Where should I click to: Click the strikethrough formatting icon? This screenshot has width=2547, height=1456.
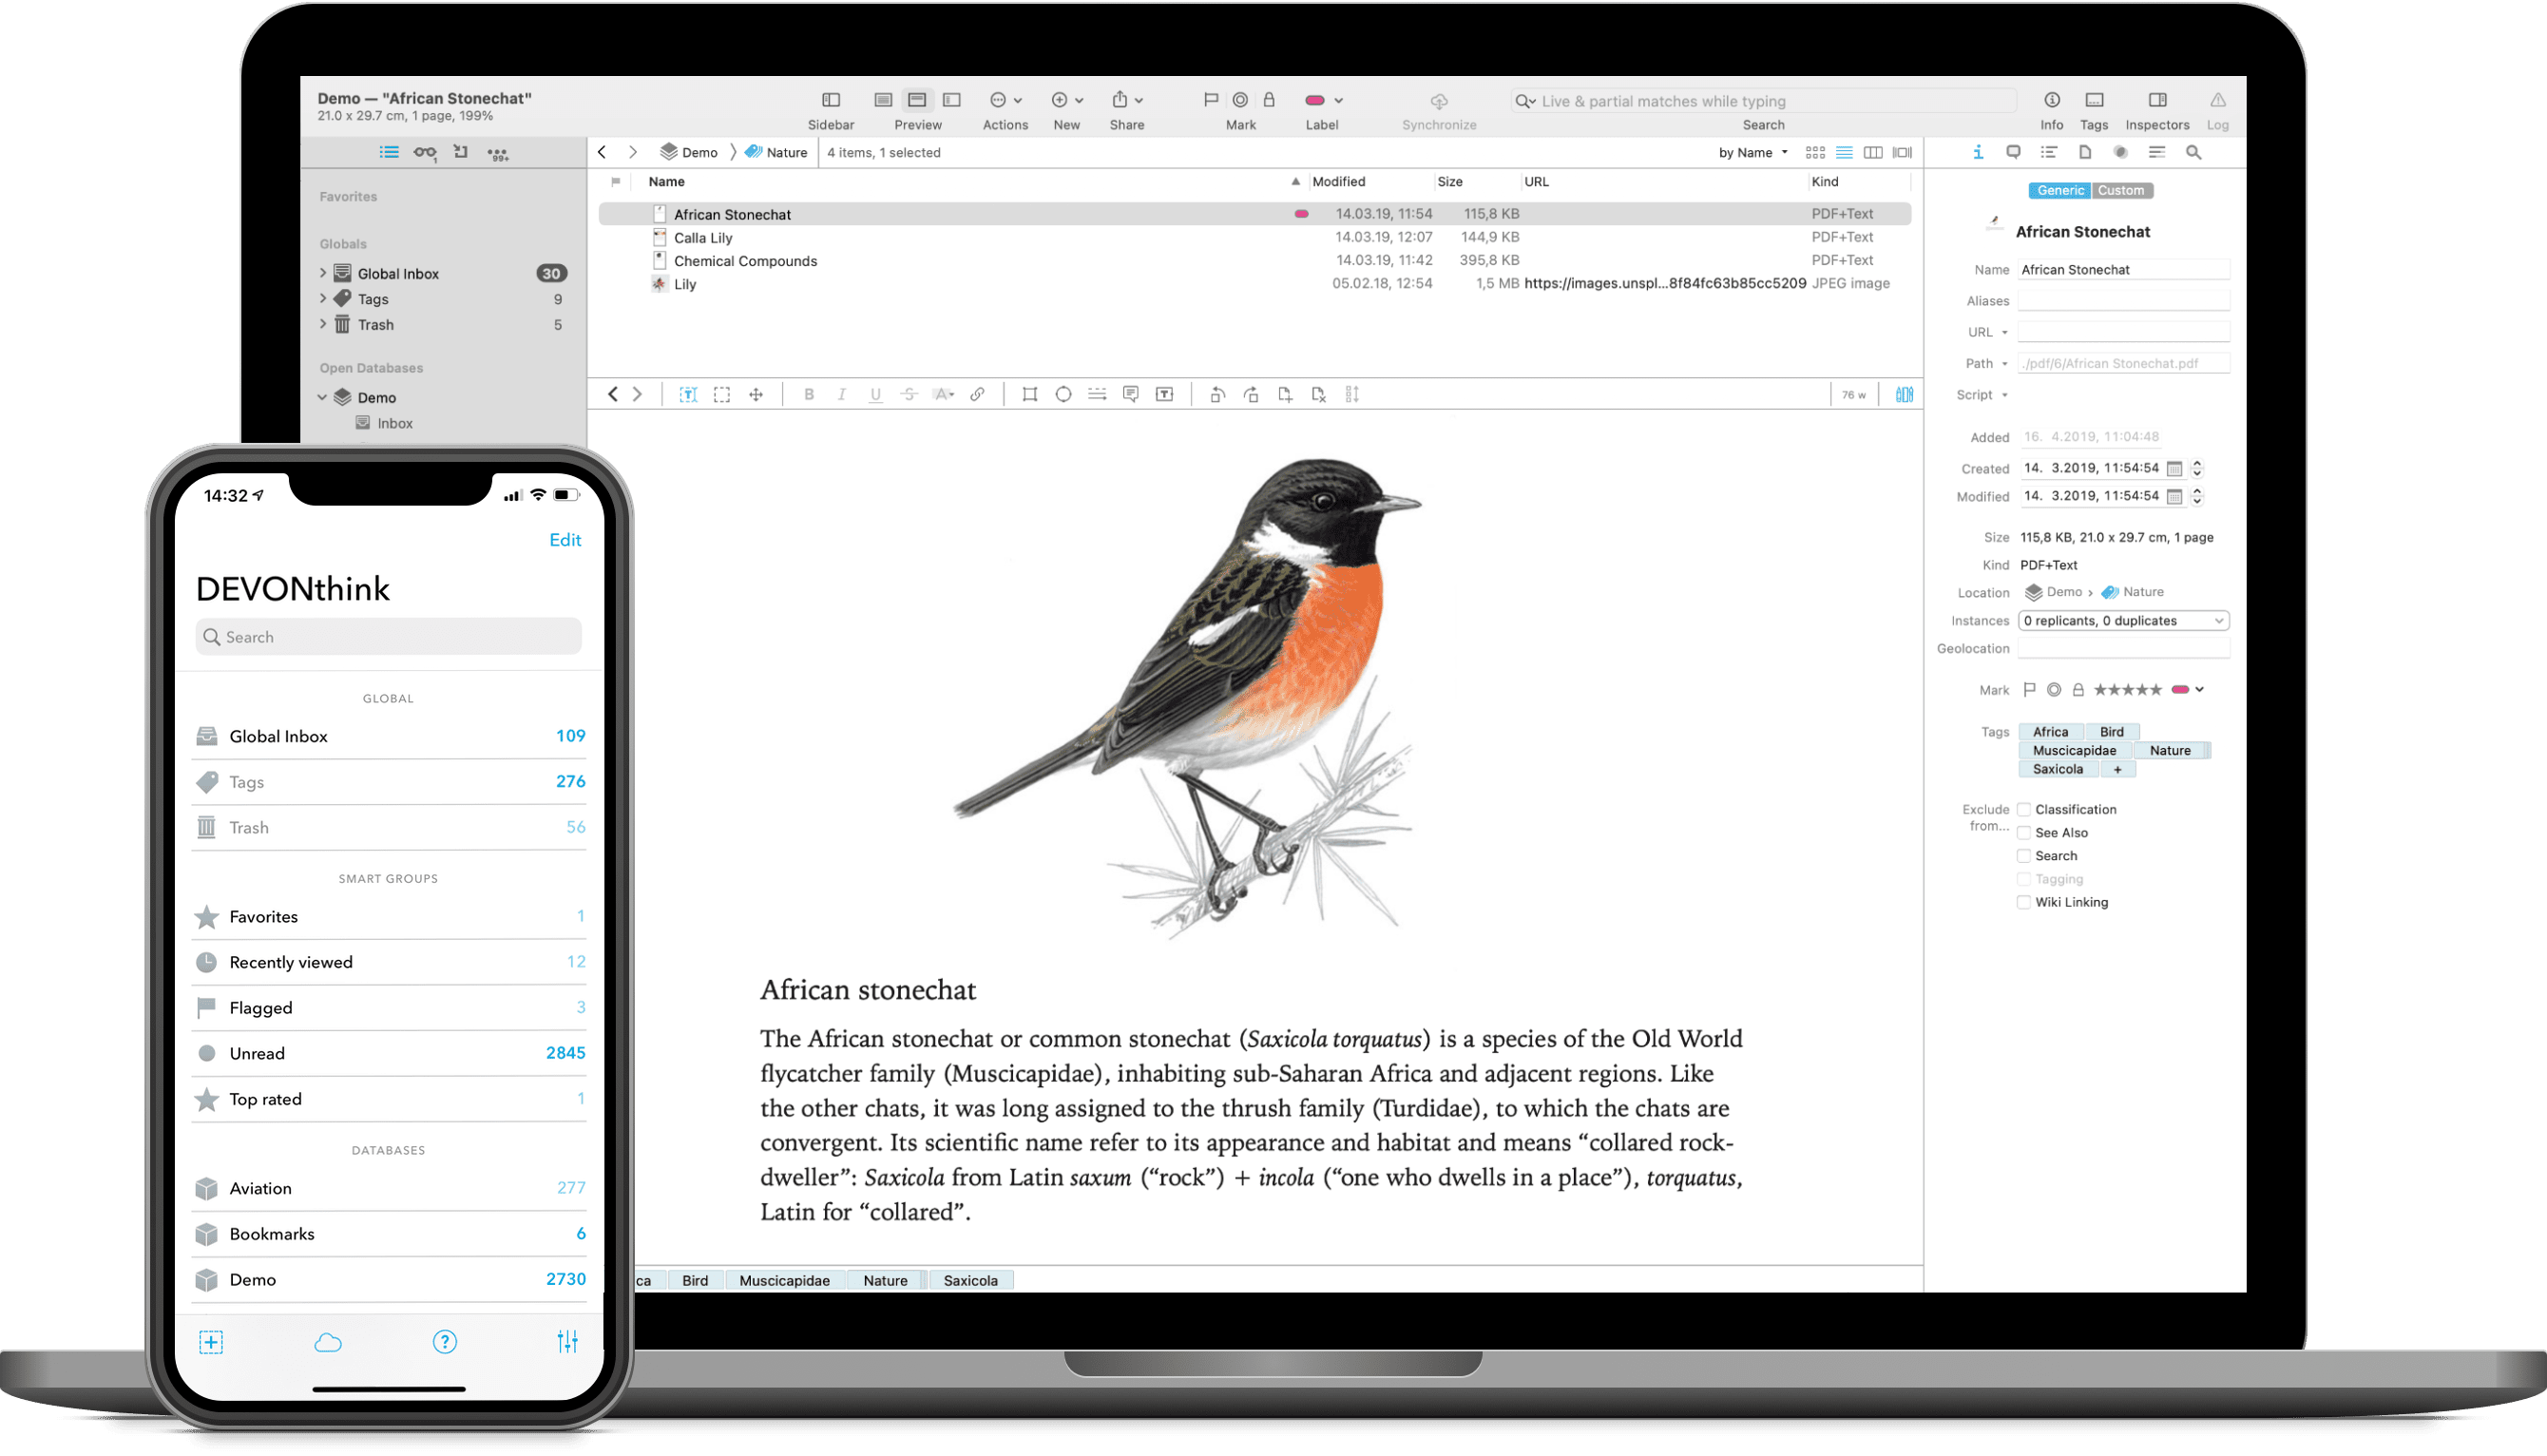click(908, 395)
